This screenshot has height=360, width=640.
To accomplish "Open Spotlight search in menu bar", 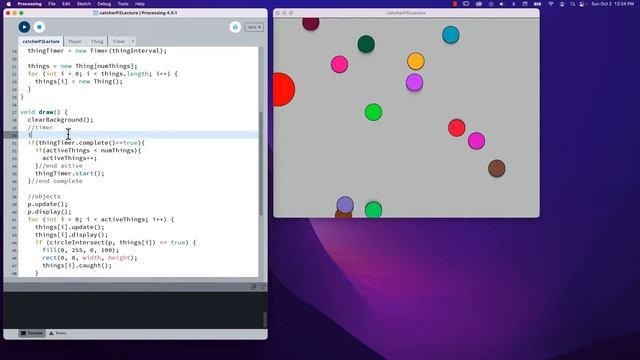I will 573,4.
